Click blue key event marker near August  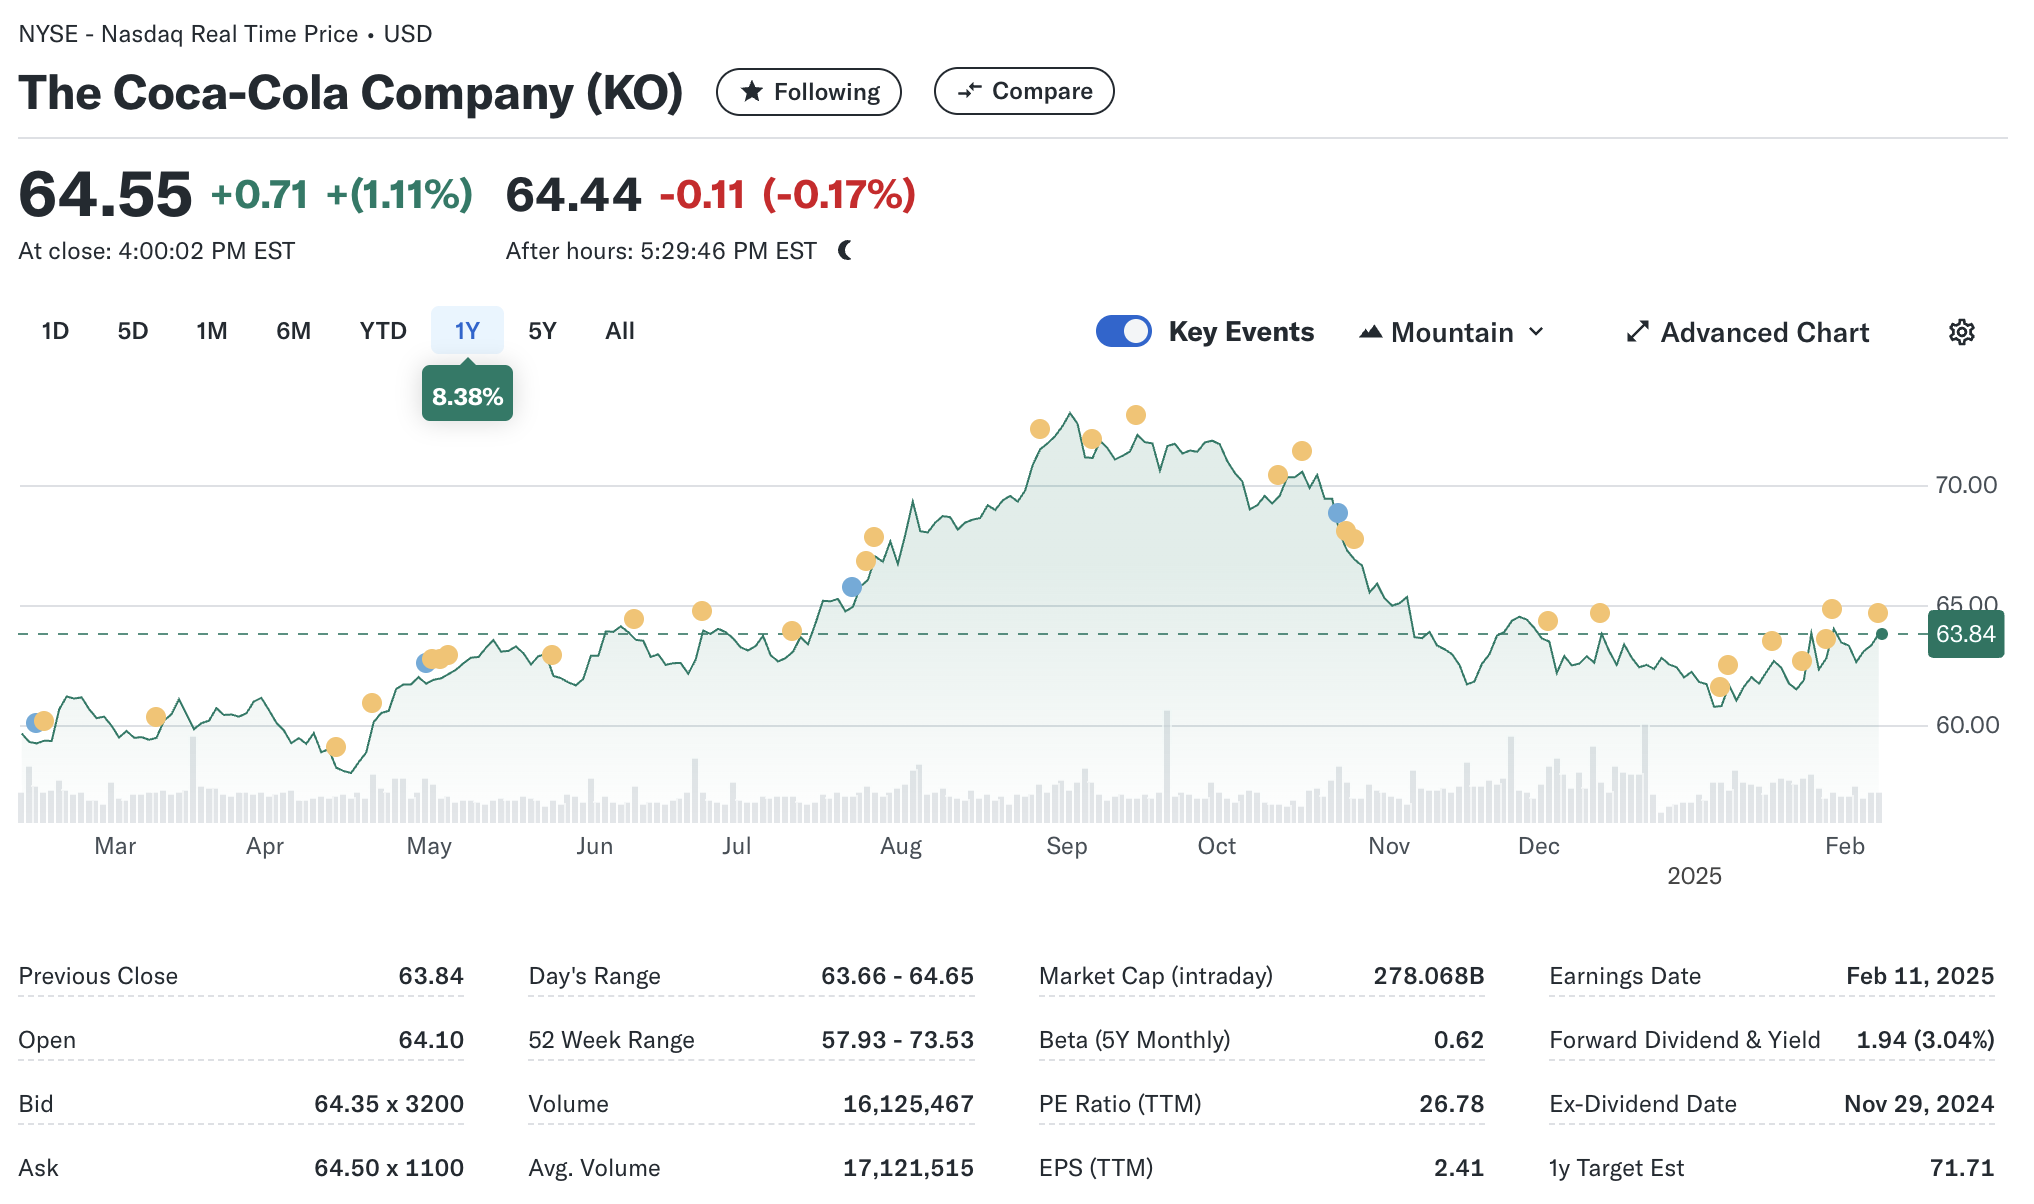(x=852, y=587)
